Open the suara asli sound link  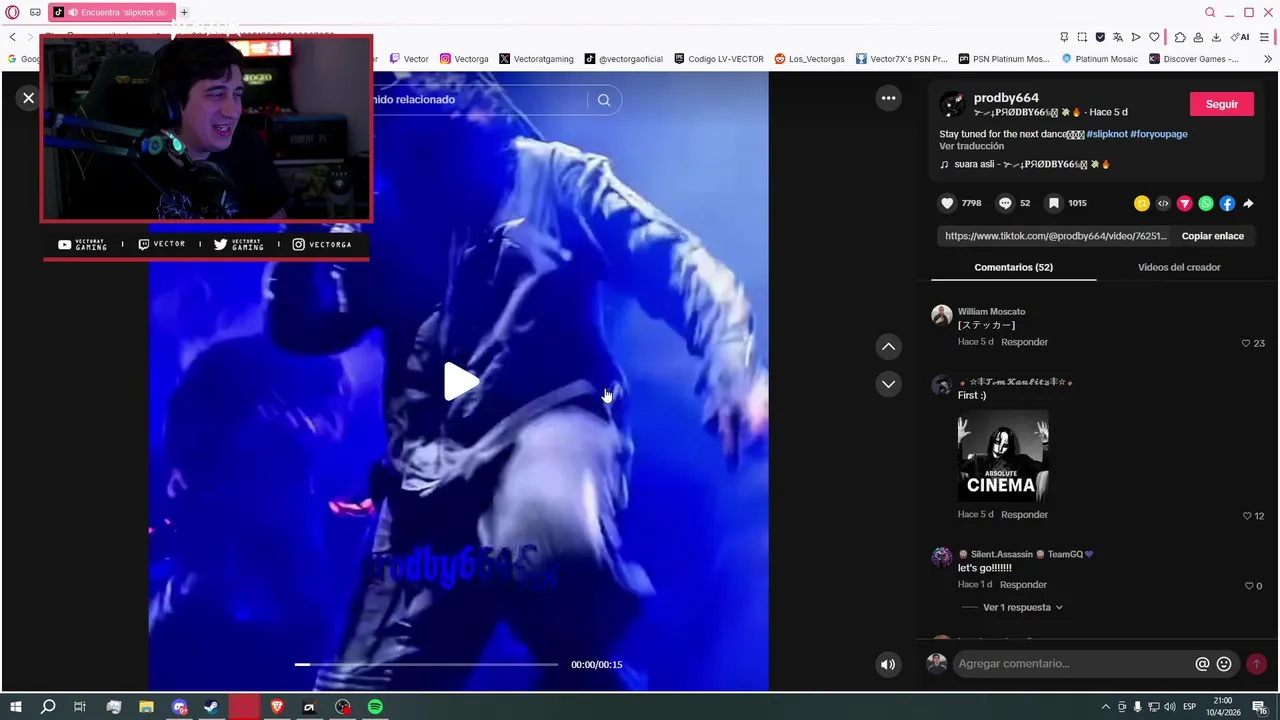click(x=1025, y=164)
